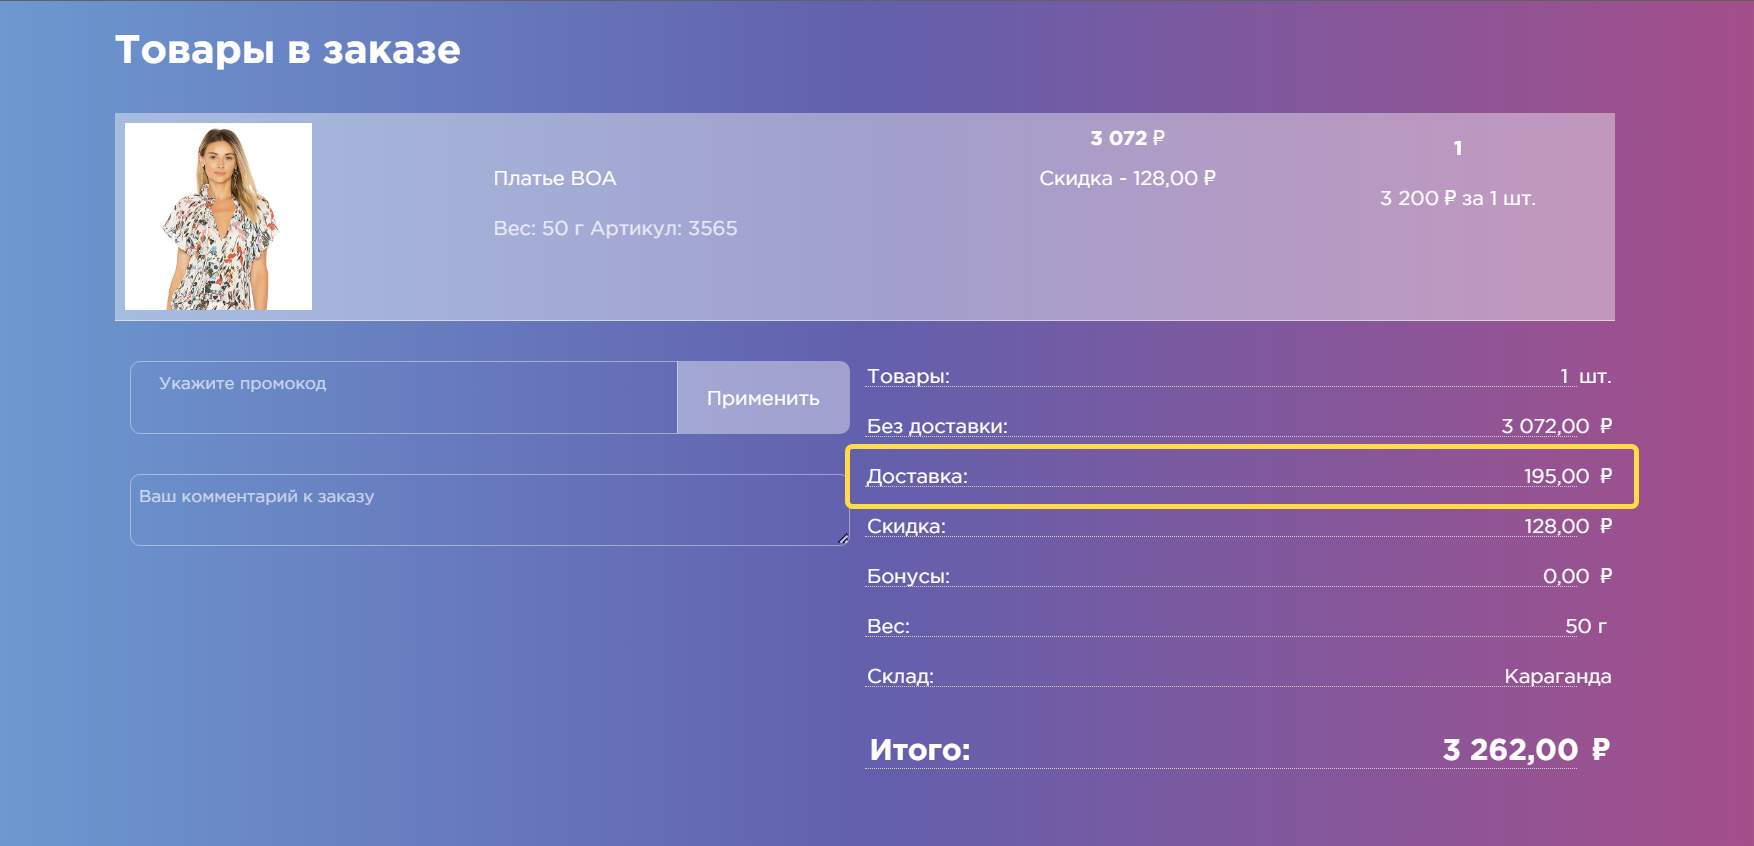Click the quantity "1" in product row
1754x846 pixels.
pos(1458,149)
